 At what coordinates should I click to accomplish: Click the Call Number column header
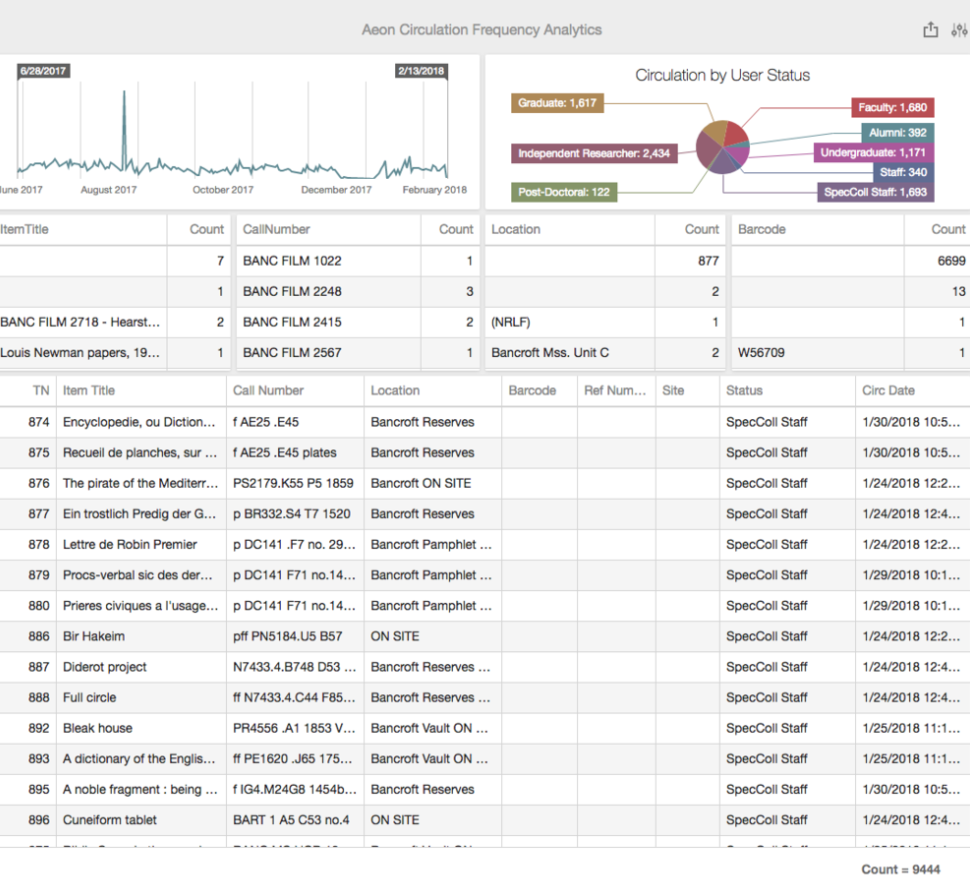click(268, 391)
